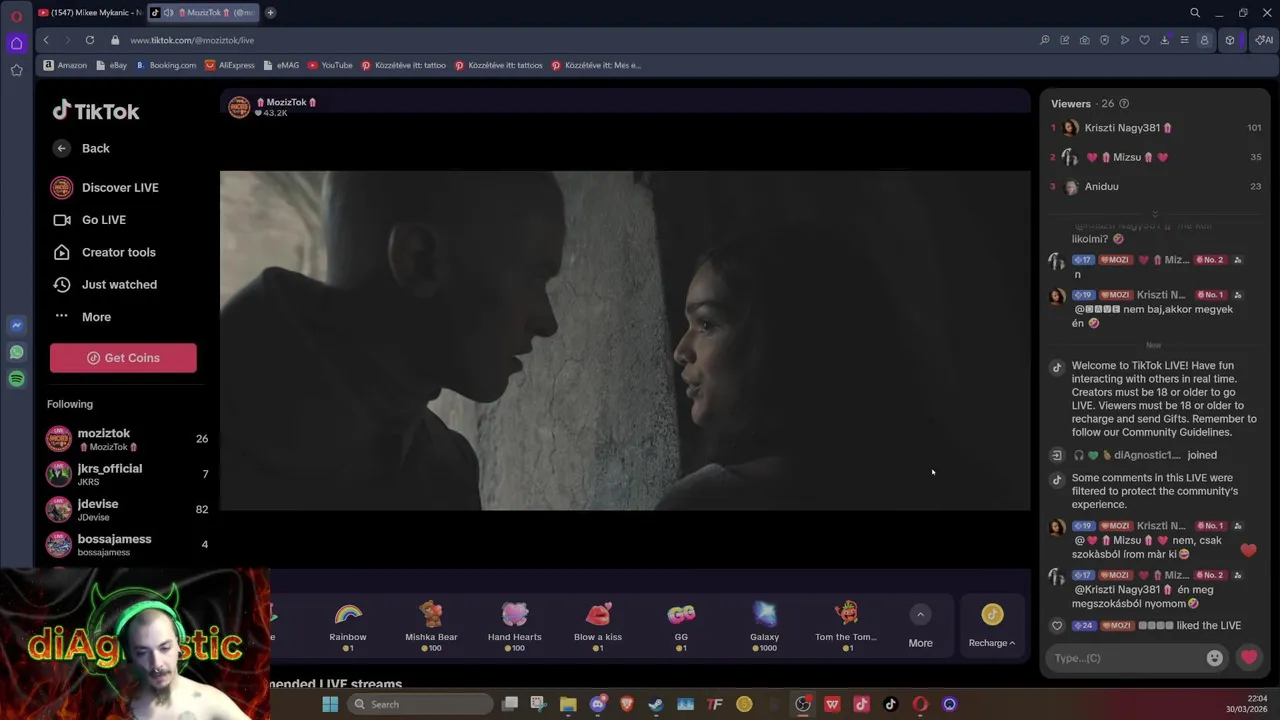
Task: Send the Tom the Tom gift
Action: [846, 627]
